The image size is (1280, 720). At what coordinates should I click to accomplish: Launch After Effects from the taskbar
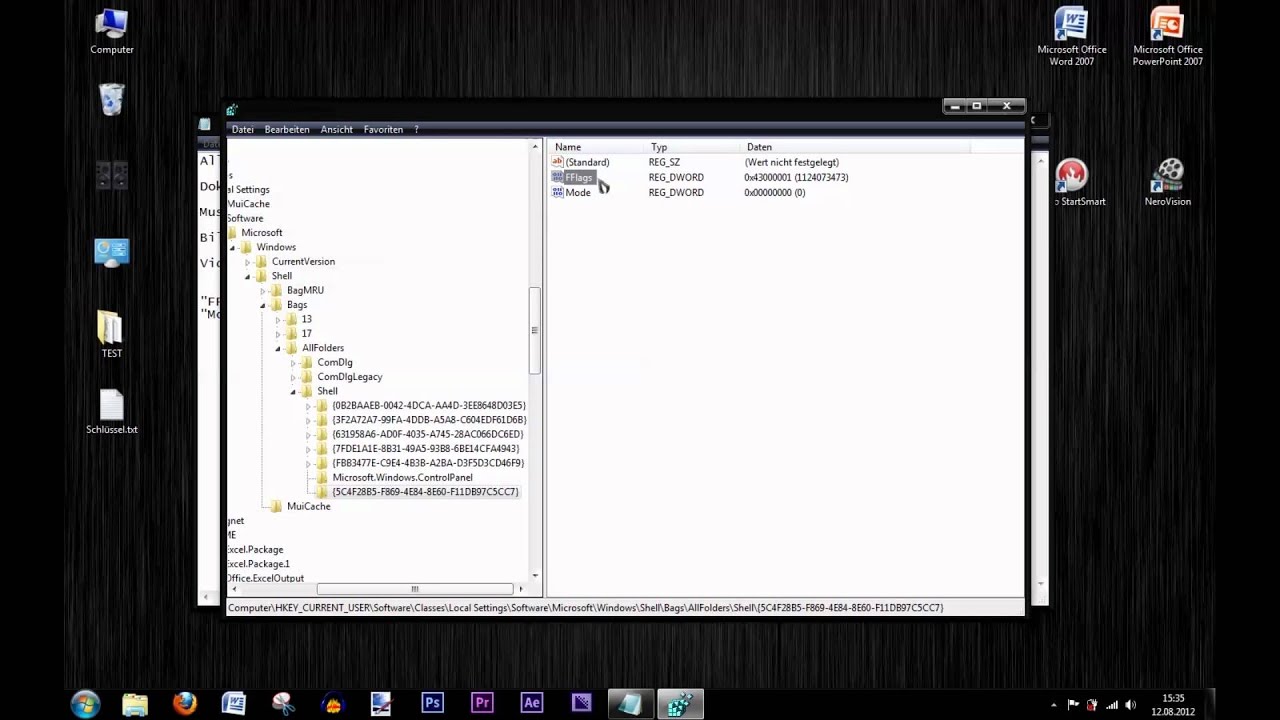click(x=531, y=703)
